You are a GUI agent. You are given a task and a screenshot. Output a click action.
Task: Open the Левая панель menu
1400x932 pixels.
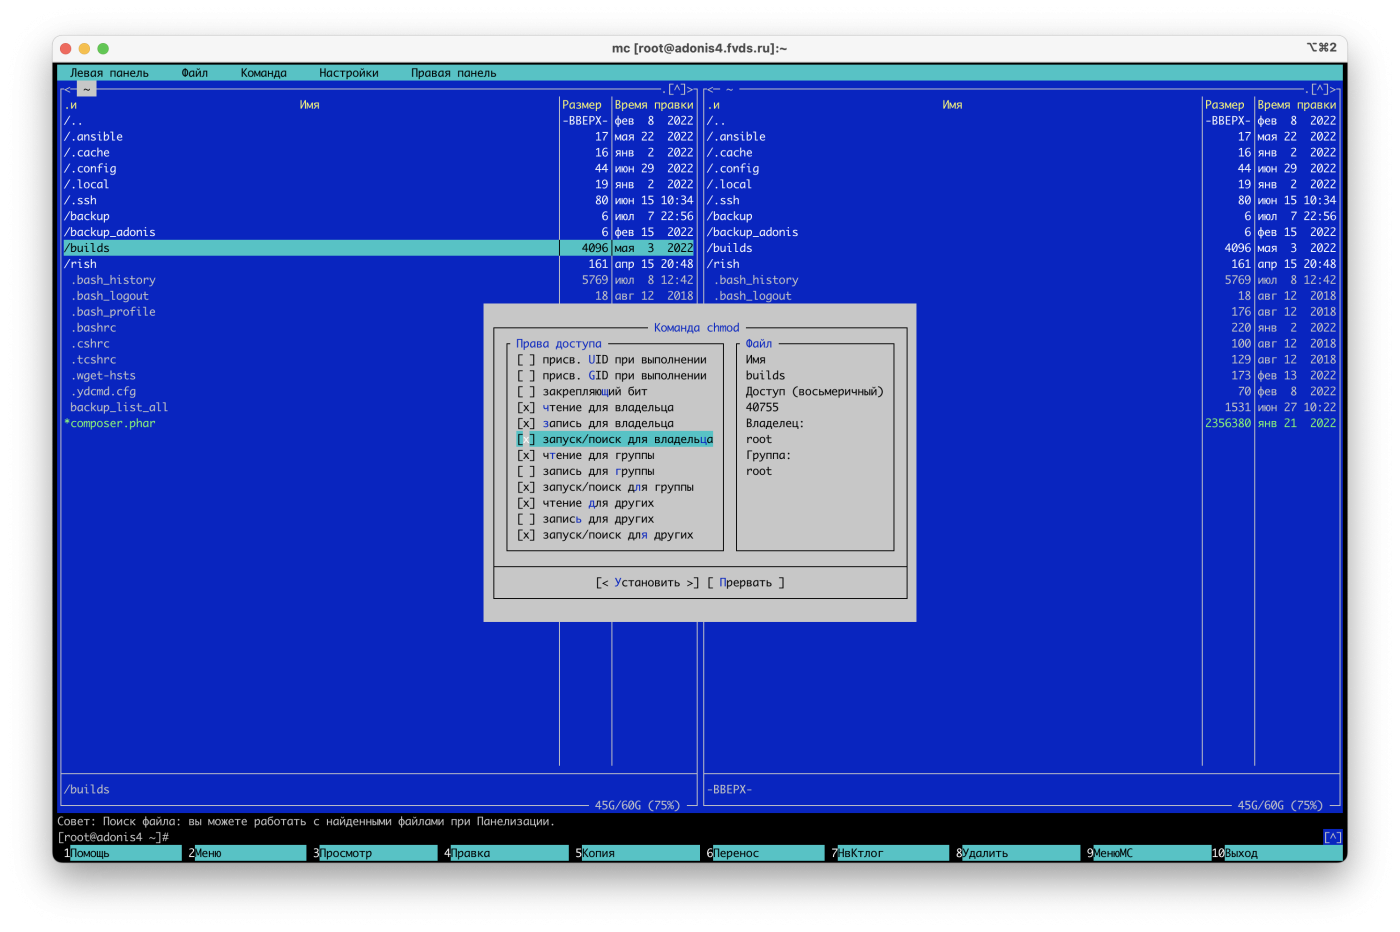109,73
